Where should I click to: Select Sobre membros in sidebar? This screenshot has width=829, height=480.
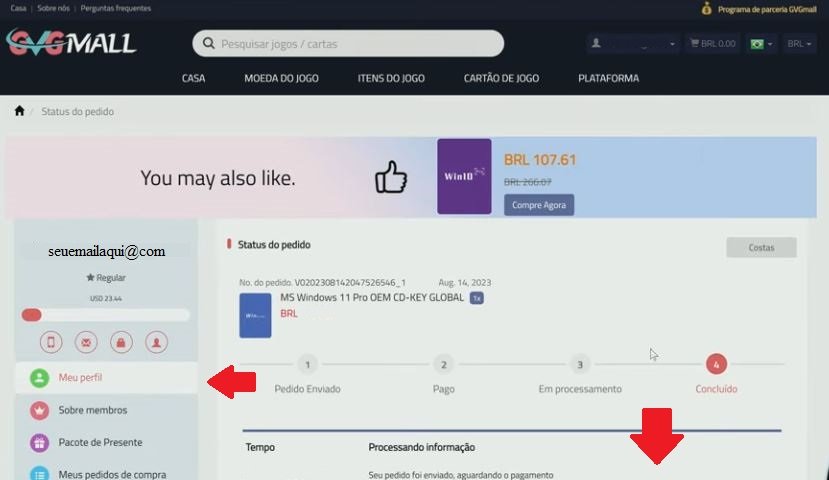click(106, 410)
